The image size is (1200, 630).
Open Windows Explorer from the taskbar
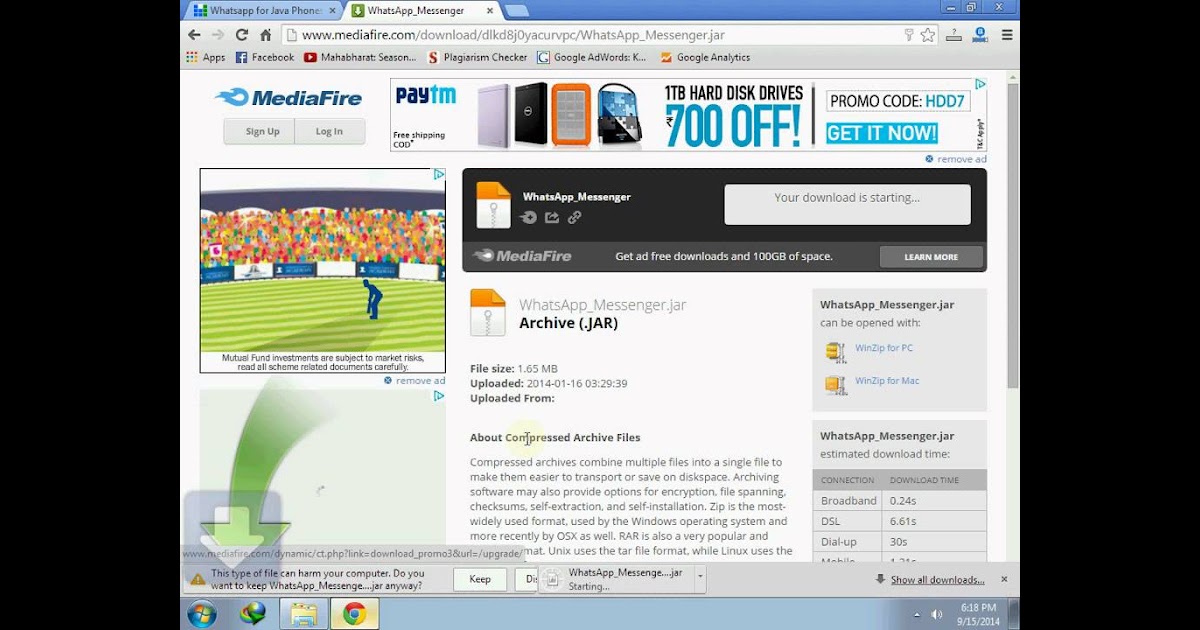pos(304,614)
